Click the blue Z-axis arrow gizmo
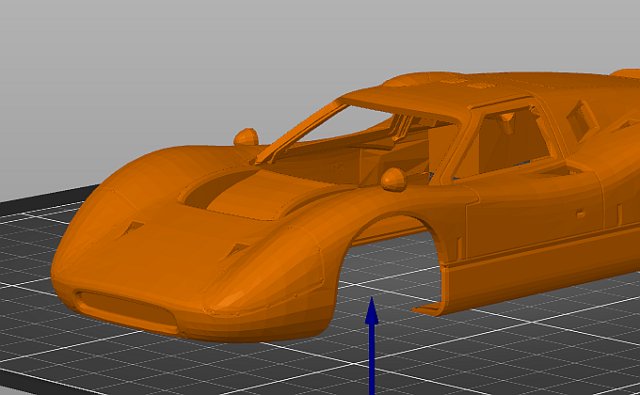This screenshot has width=640, height=395. [371, 346]
